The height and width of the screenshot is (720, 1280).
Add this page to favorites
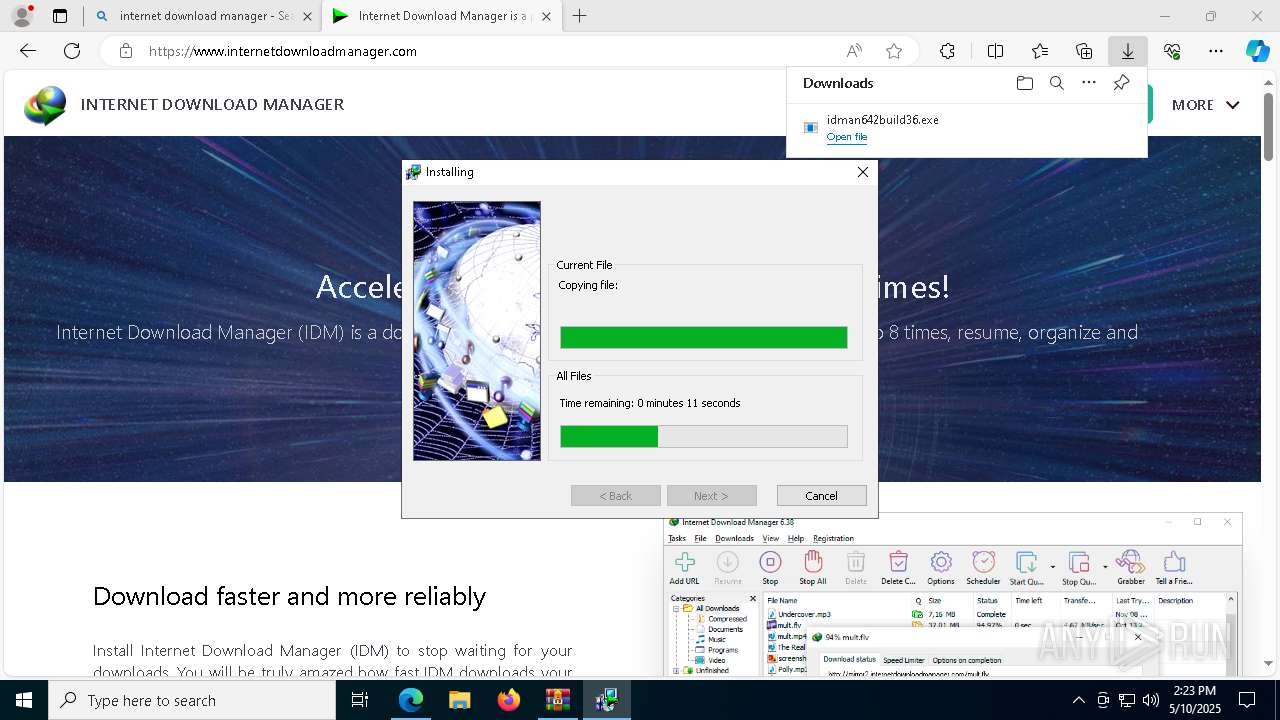point(894,51)
